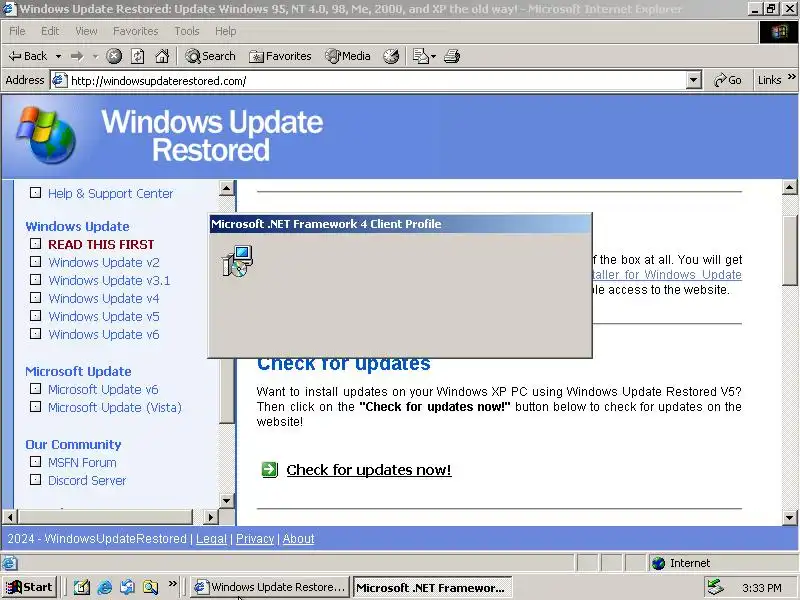Click the Privacy footer link

click(255, 539)
